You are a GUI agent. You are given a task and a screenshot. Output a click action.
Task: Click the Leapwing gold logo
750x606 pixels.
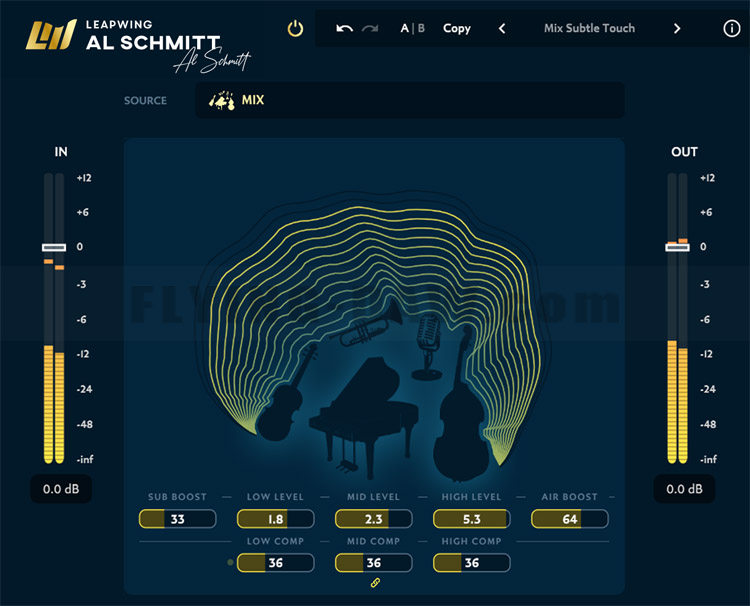[51, 35]
